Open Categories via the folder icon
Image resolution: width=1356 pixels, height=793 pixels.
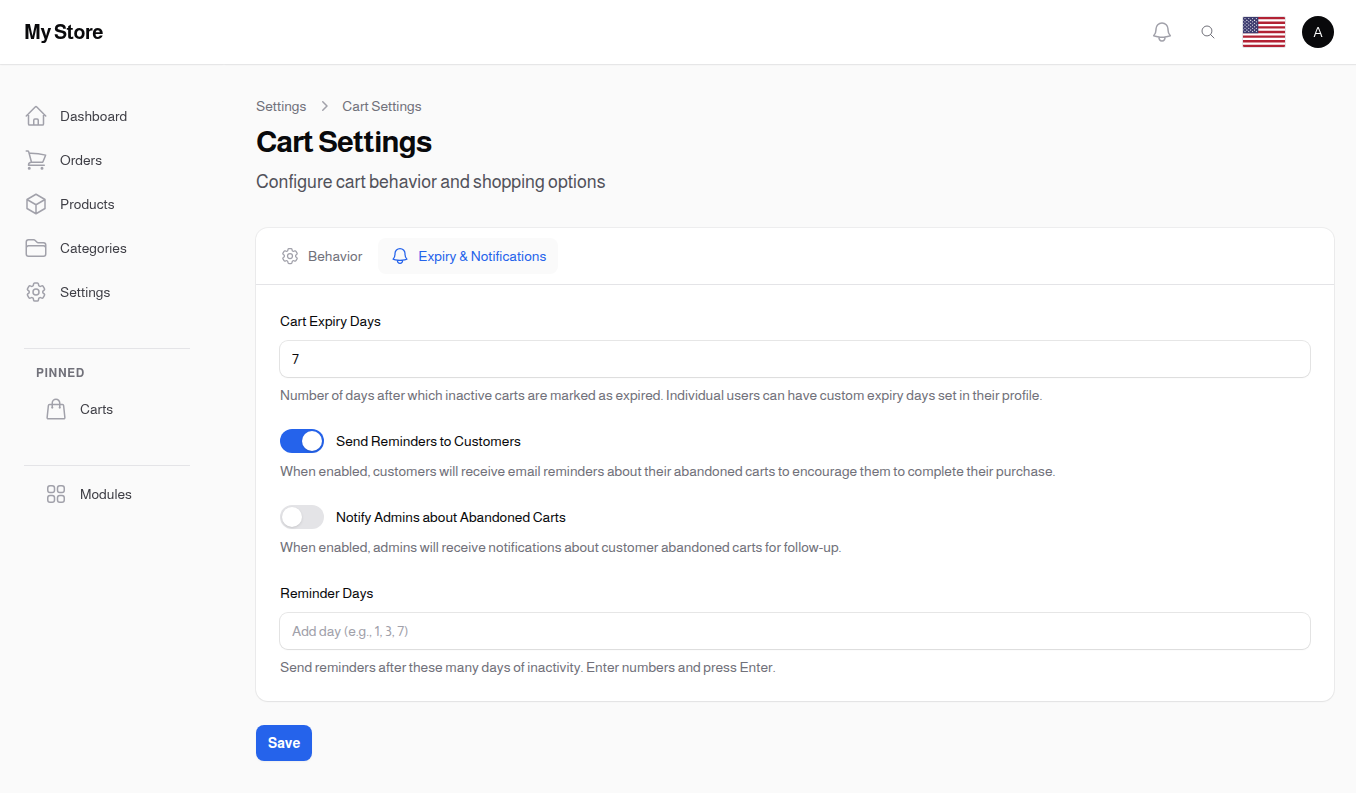coord(36,248)
